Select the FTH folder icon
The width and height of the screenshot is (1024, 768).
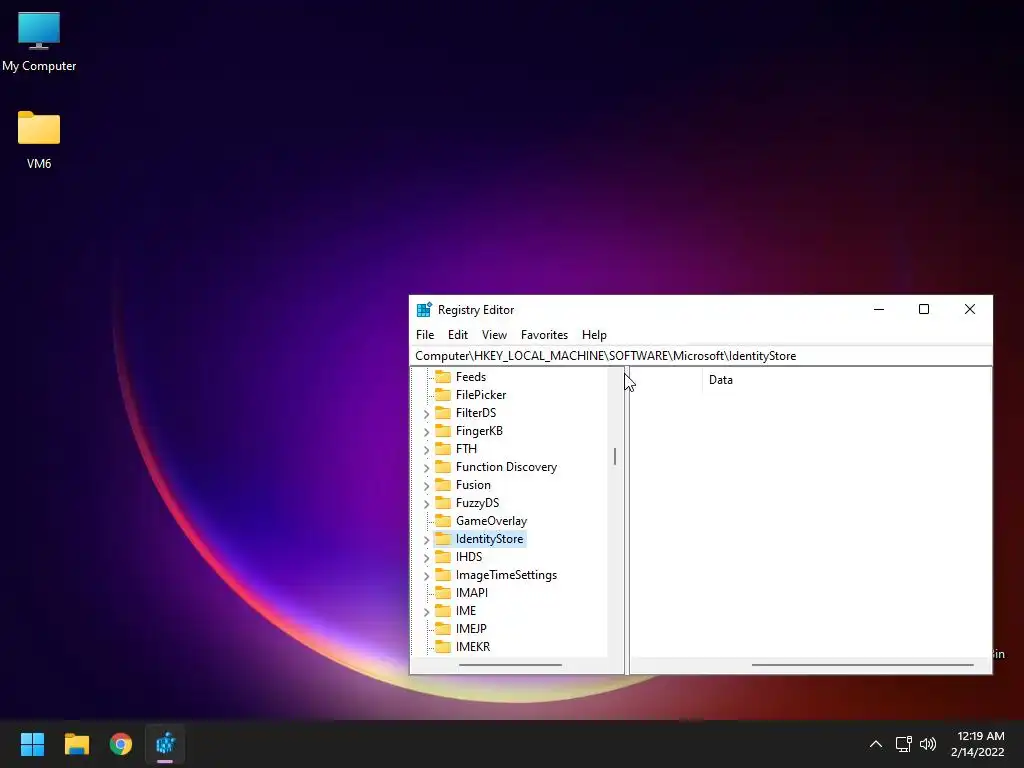point(443,449)
